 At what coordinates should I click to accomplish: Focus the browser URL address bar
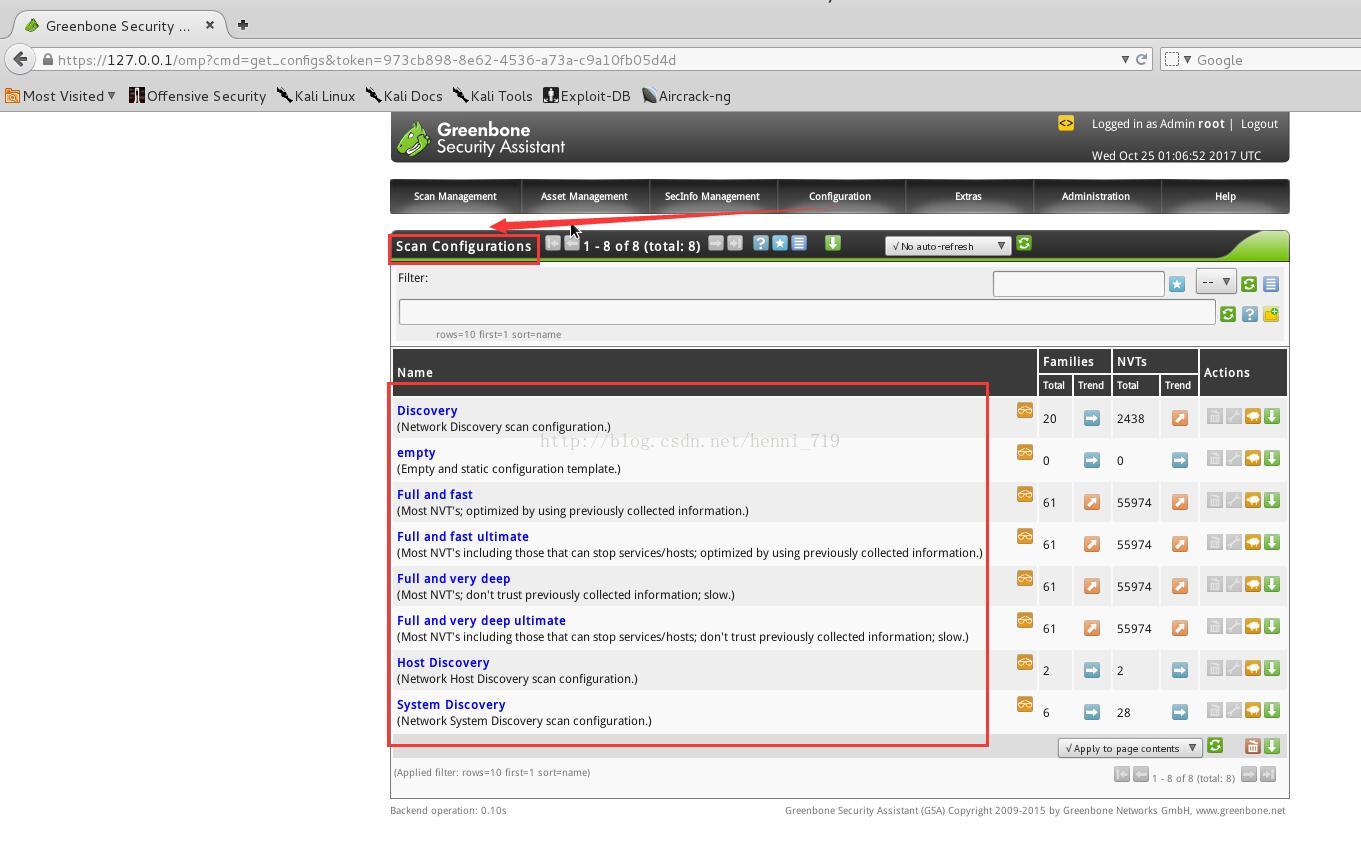tap(585, 60)
